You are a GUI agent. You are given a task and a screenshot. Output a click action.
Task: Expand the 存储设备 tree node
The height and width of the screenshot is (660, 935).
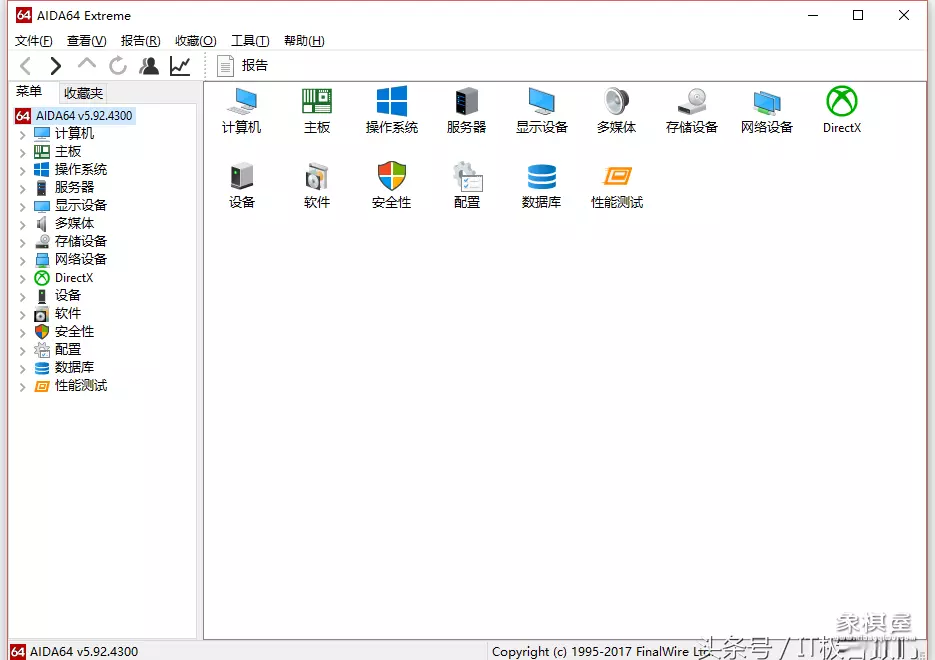23,243
